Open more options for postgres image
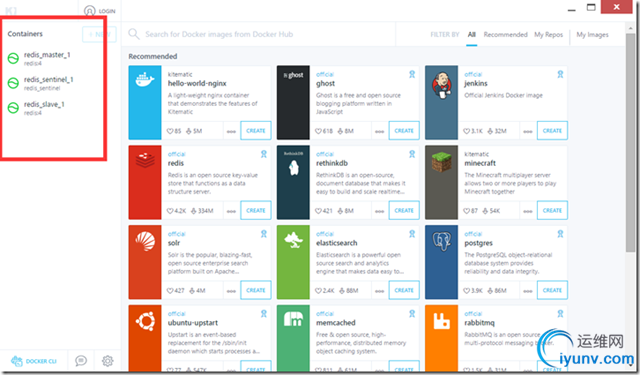 528,291
